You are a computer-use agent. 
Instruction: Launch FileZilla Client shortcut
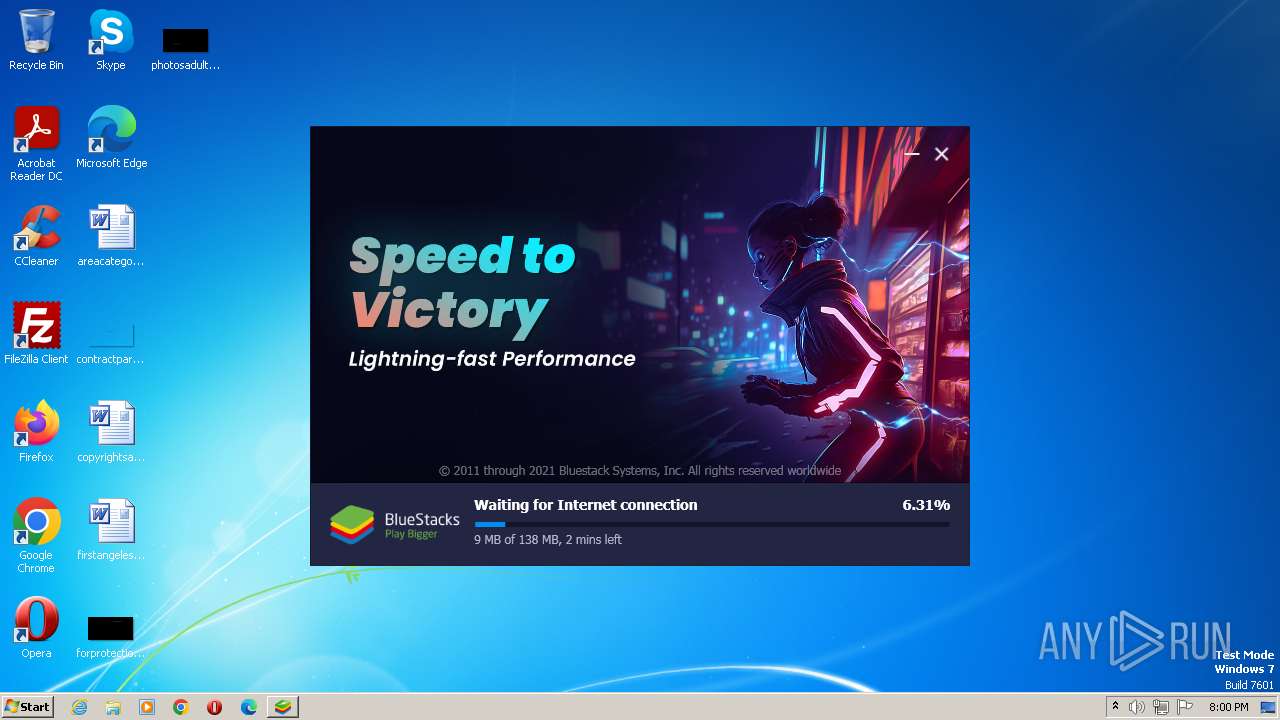36,333
